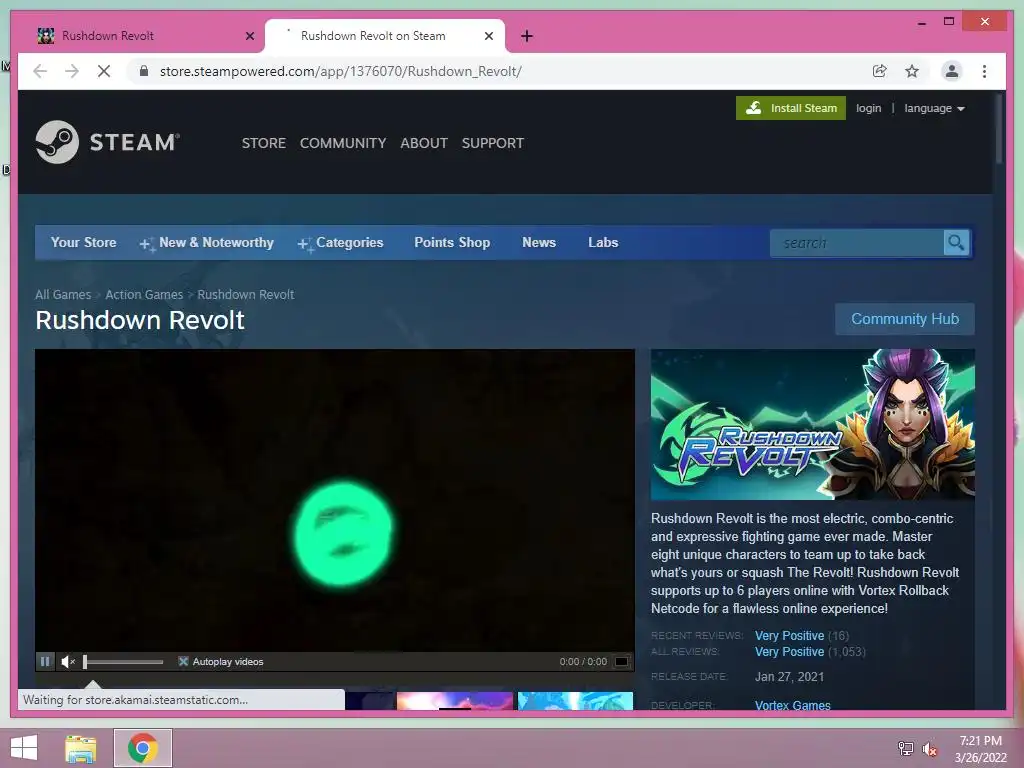Open the Points Shop
This screenshot has width=1024, height=768.
tap(452, 242)
